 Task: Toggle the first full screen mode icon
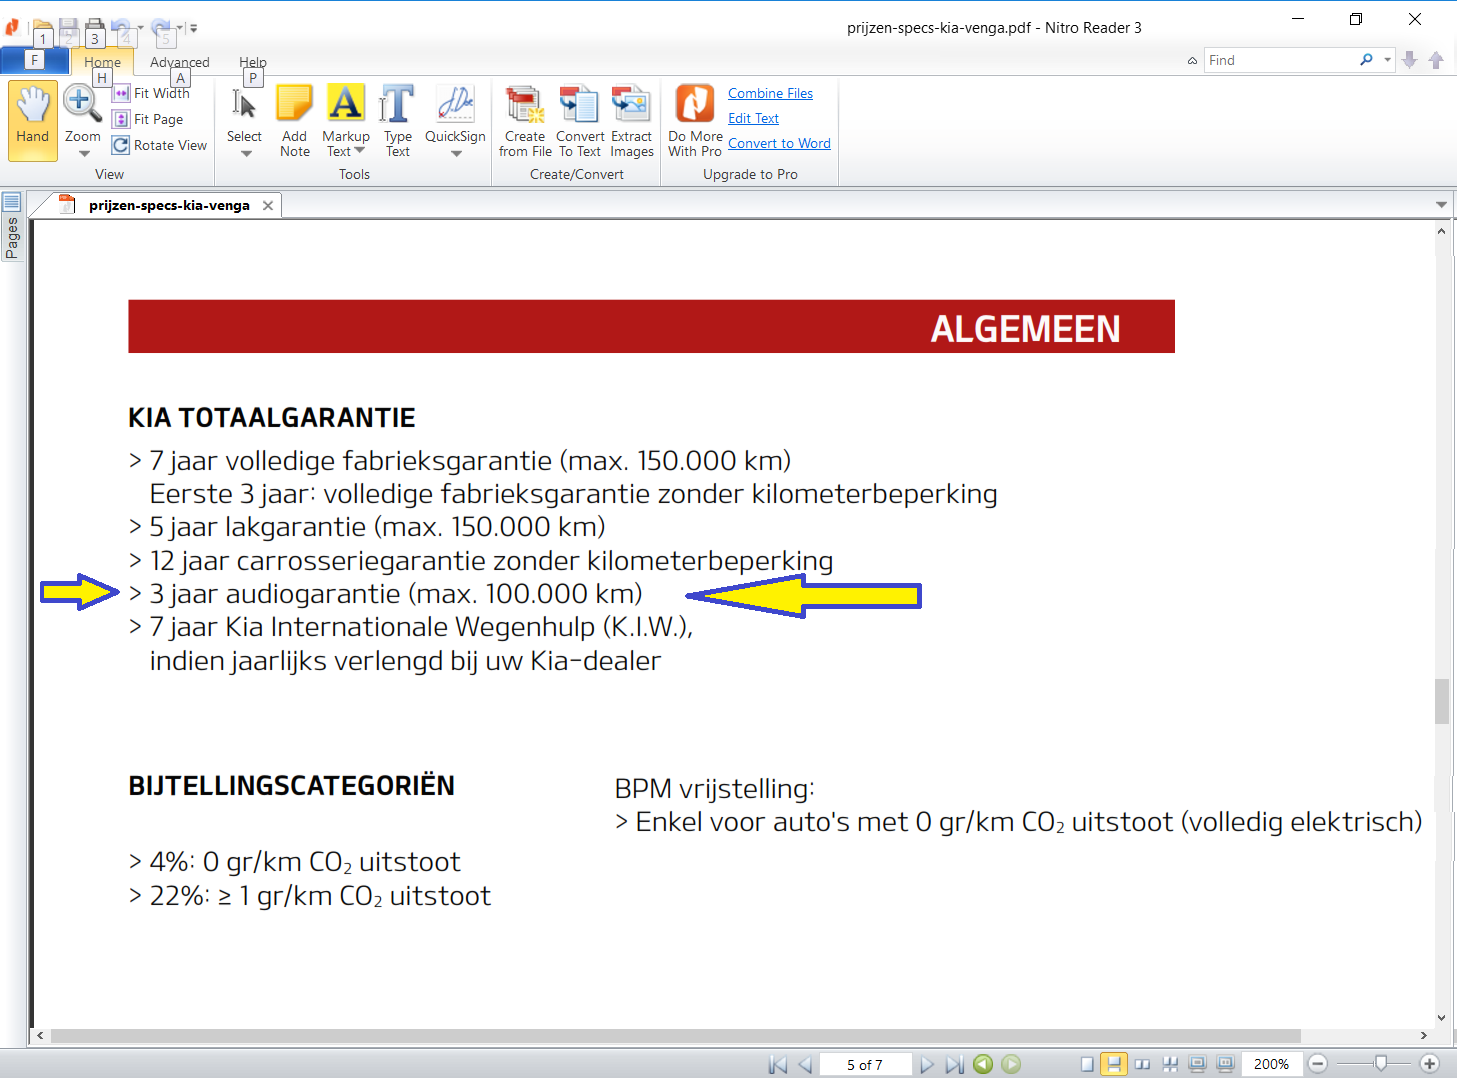click(1197, 1064)
